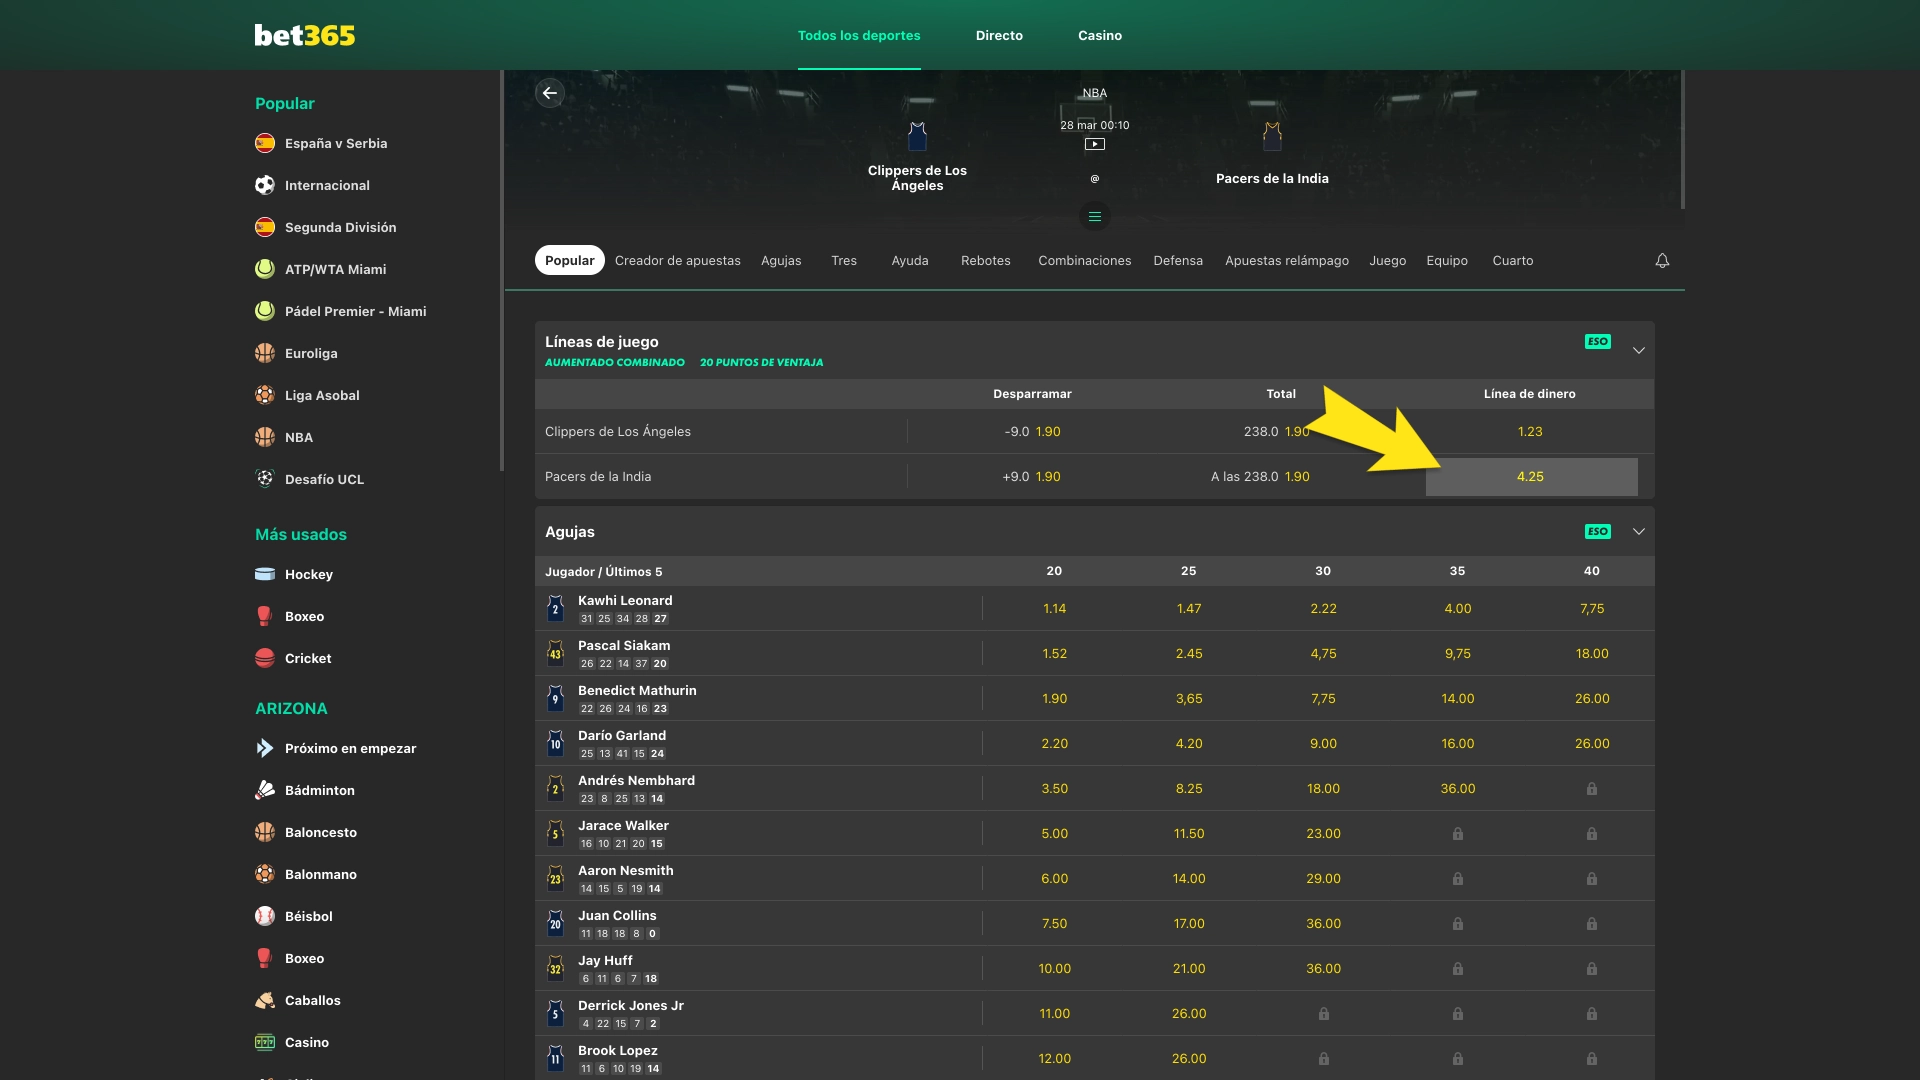1920x1080 pixels.
Task: Open the Baloncesto sport link
Action: coord(321,832)
